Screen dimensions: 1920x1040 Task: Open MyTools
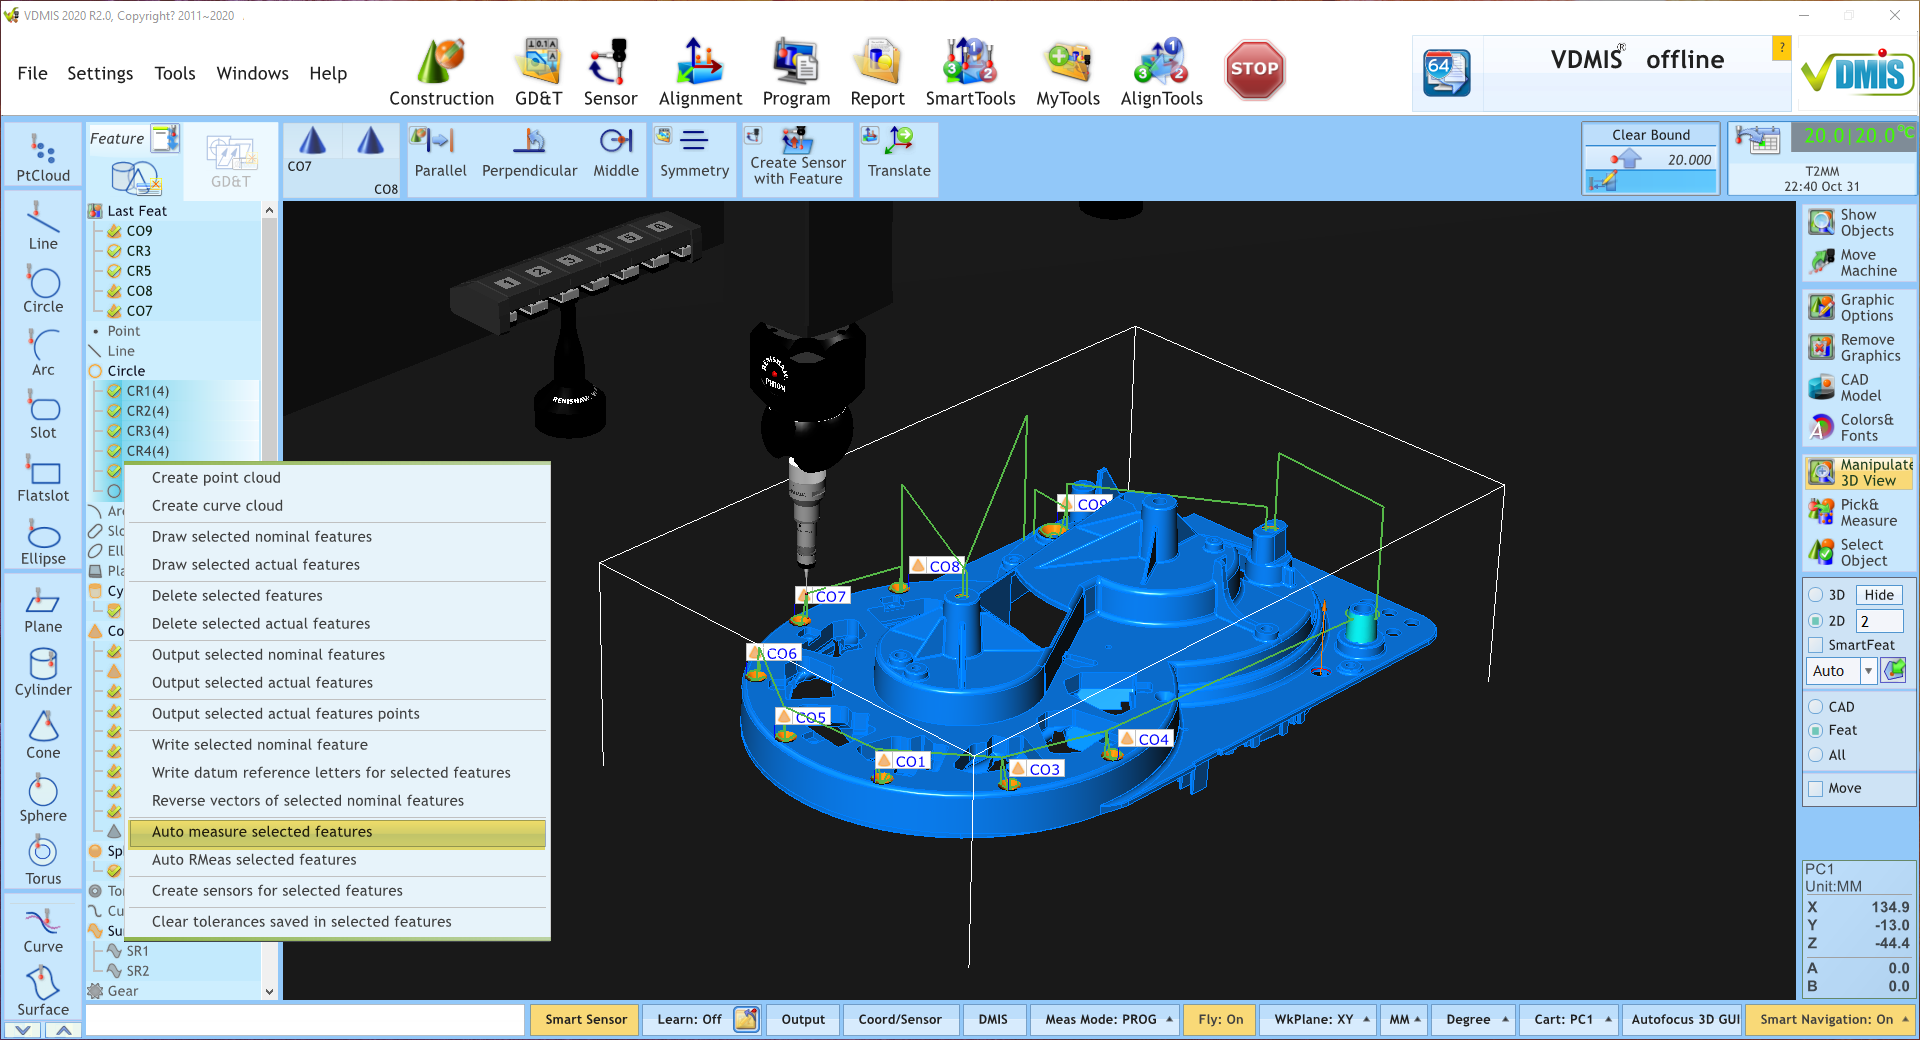1068,72
